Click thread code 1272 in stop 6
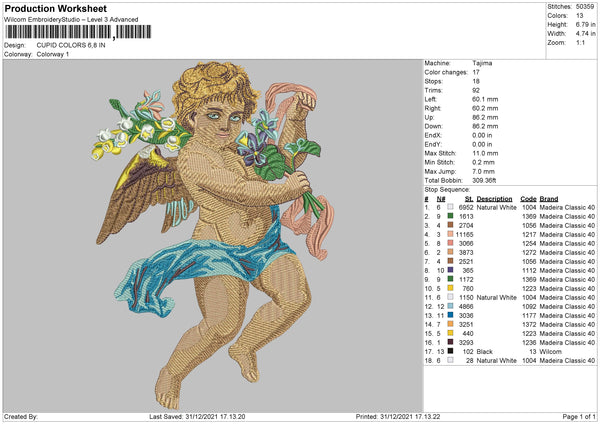 point(529,253)
